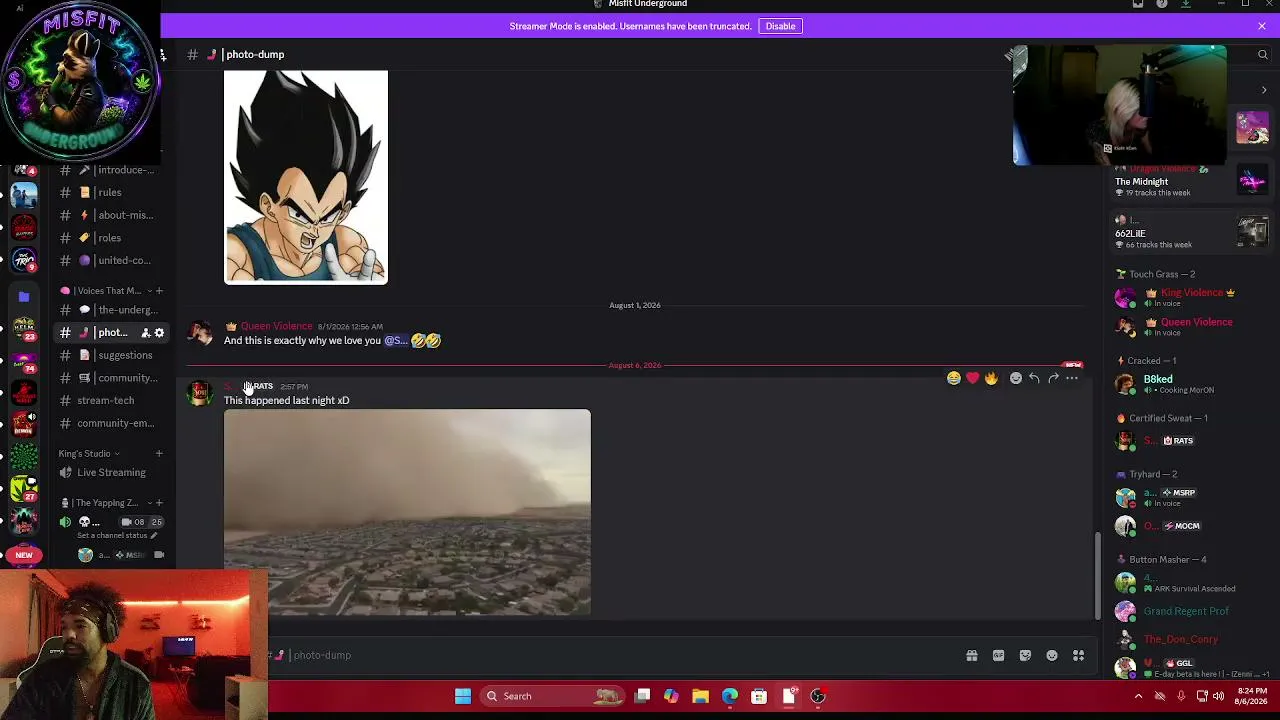Open the Copilot taskbar icon
Image resolution: width=1280 pixels, height=720 pixels.
671,696
